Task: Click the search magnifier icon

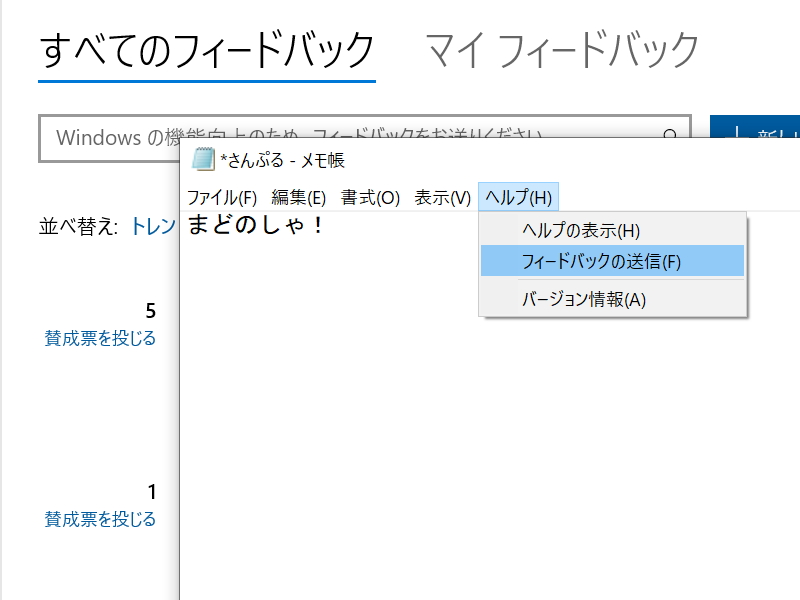Action: click(x=668, y=133)
